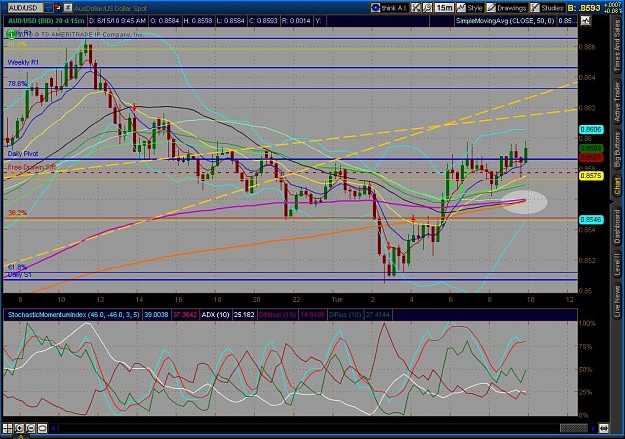
Task: Click the Daily Pivot level label
Action: pyautogui.click(x=23, y=154)
